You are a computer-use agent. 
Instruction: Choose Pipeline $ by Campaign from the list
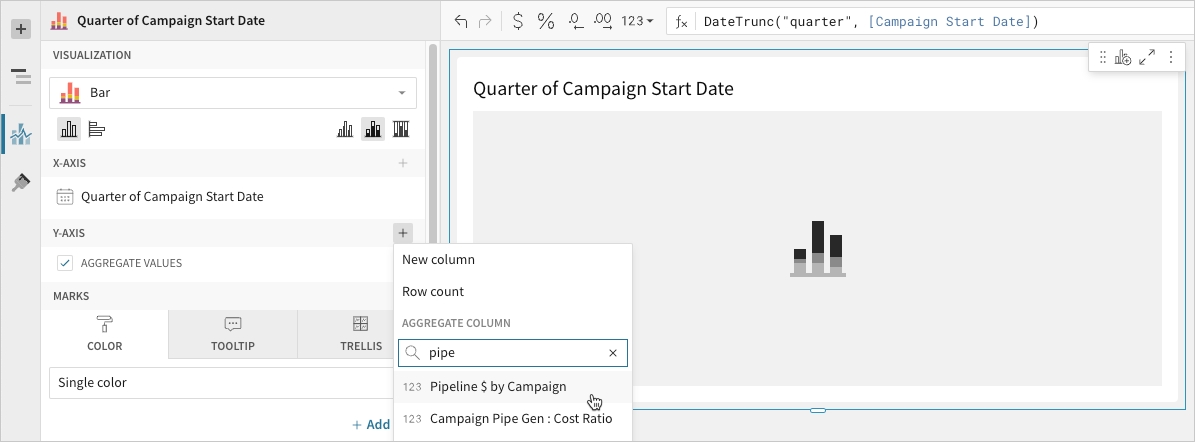498,387
